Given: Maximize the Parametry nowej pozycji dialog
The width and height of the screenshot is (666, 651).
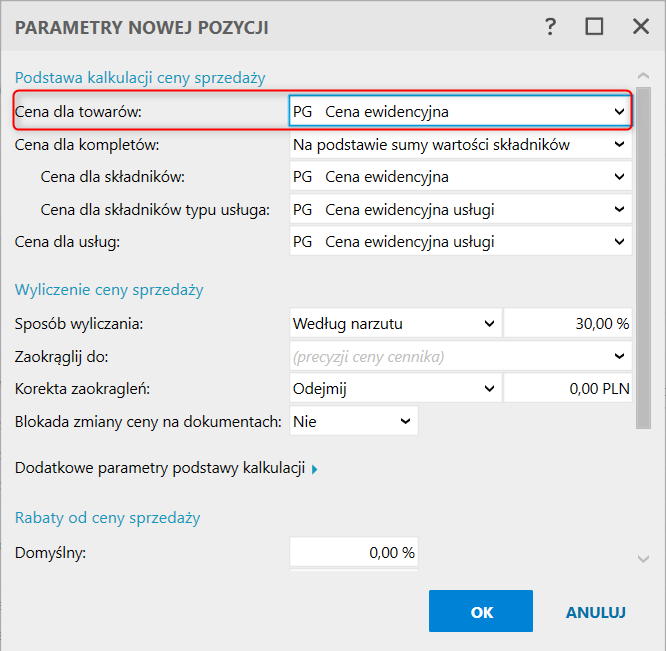Looking at the screenshot, I should pos(595,27).
